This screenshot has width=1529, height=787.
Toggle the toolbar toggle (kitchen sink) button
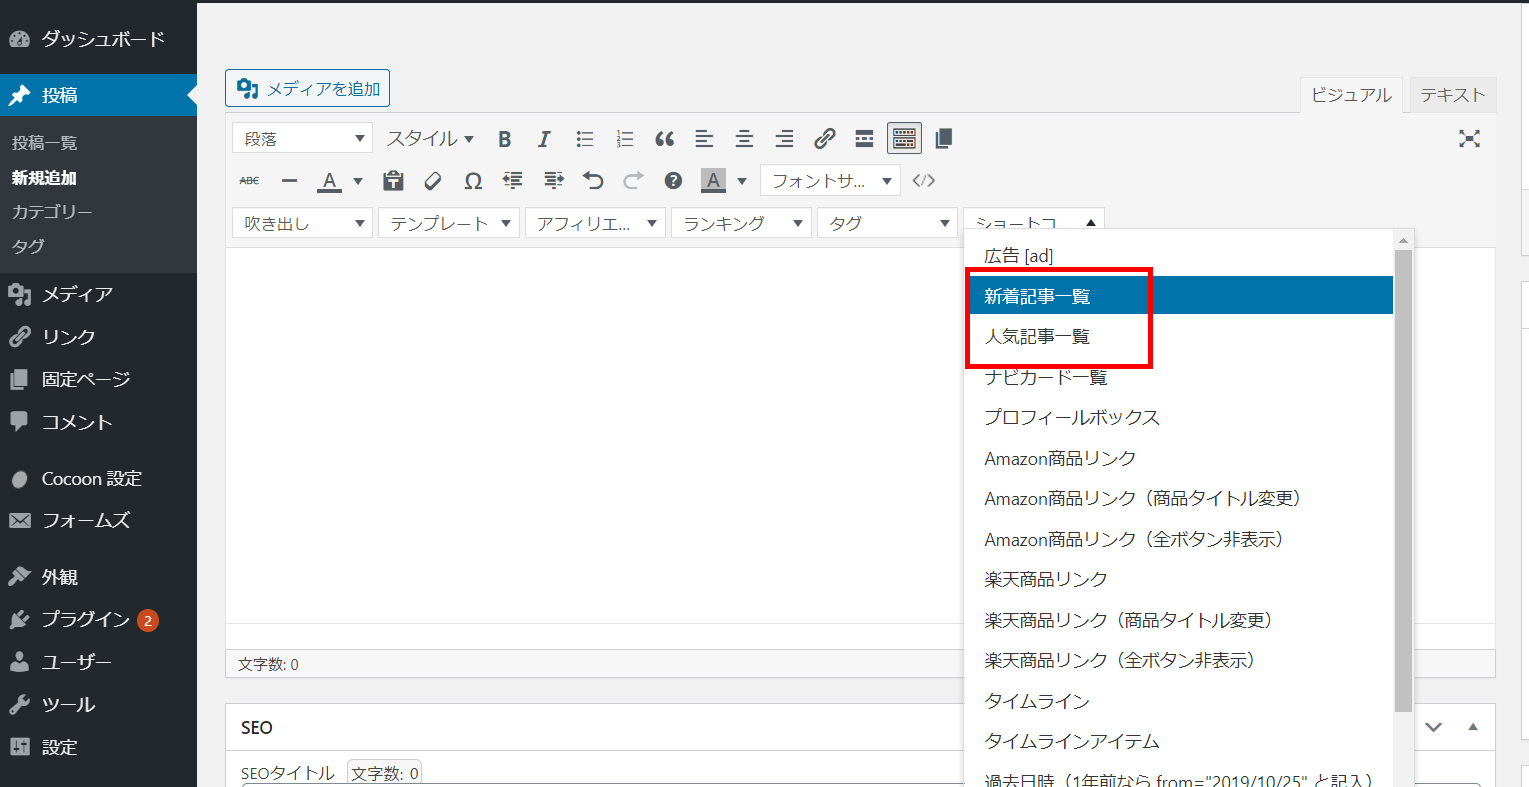(x=904, y=139)
